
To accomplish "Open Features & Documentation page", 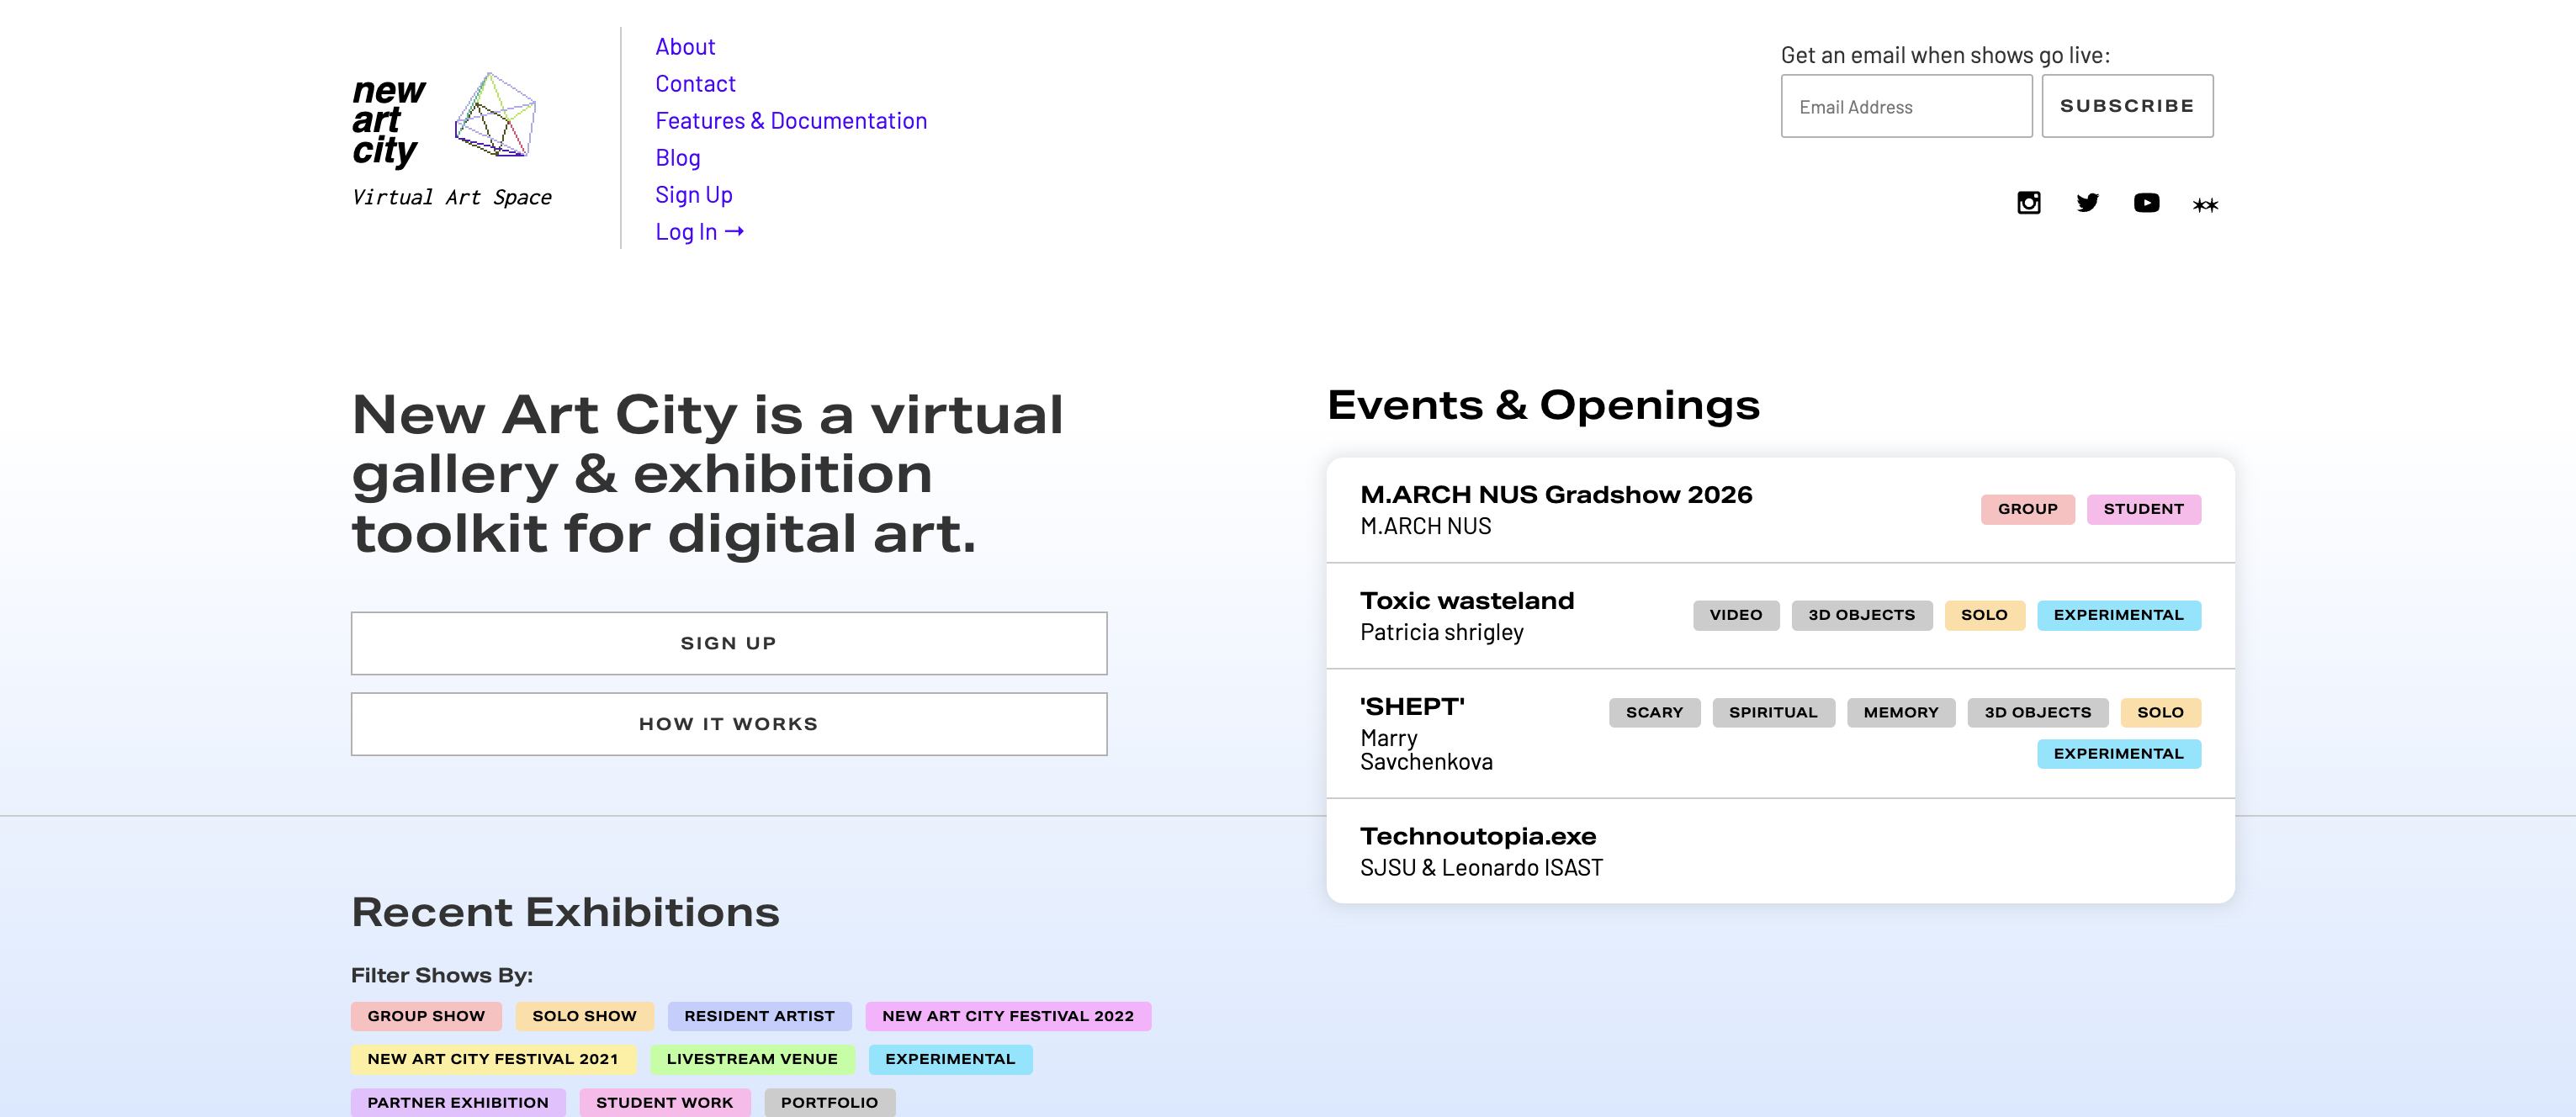I will [x=791, y=121].
